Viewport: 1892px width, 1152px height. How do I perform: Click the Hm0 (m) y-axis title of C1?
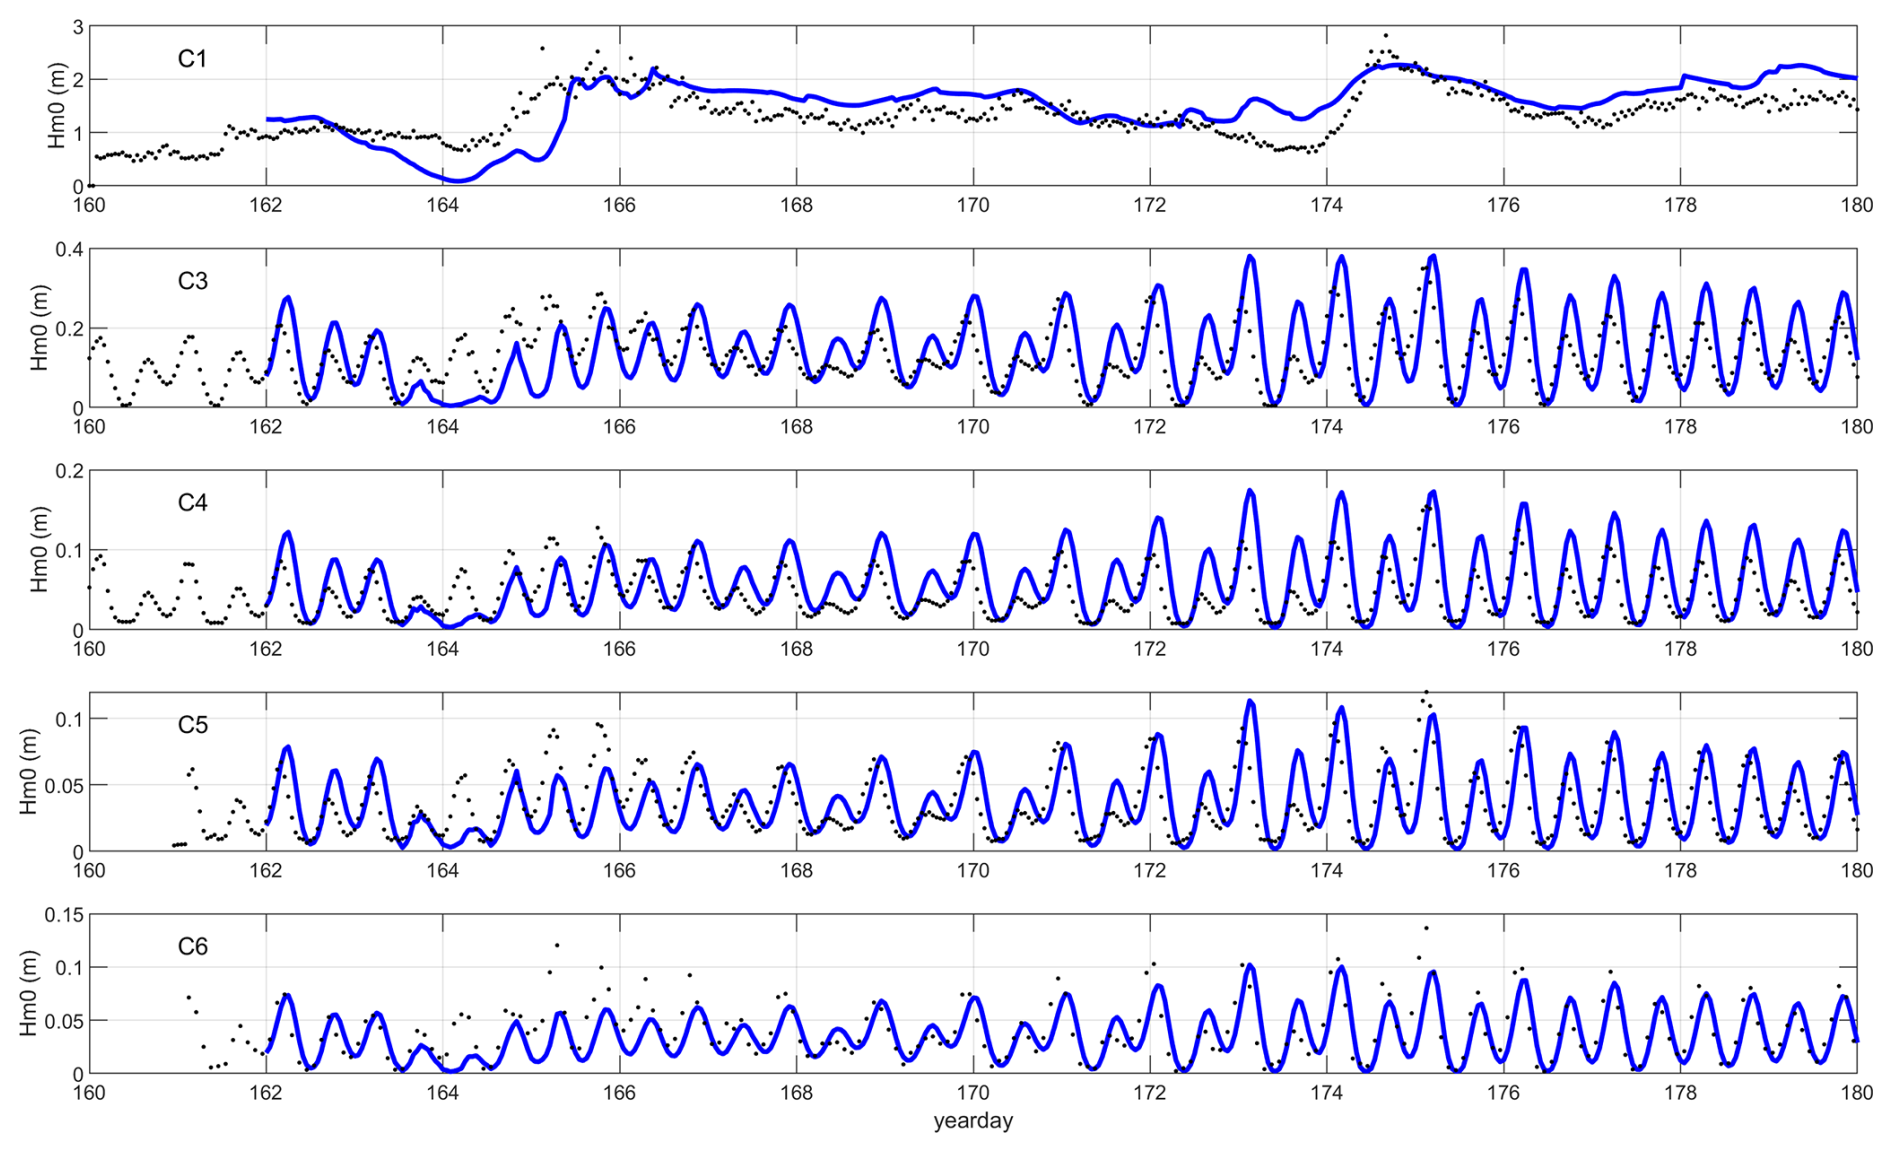pyautogui.click(x=57, y=106)
